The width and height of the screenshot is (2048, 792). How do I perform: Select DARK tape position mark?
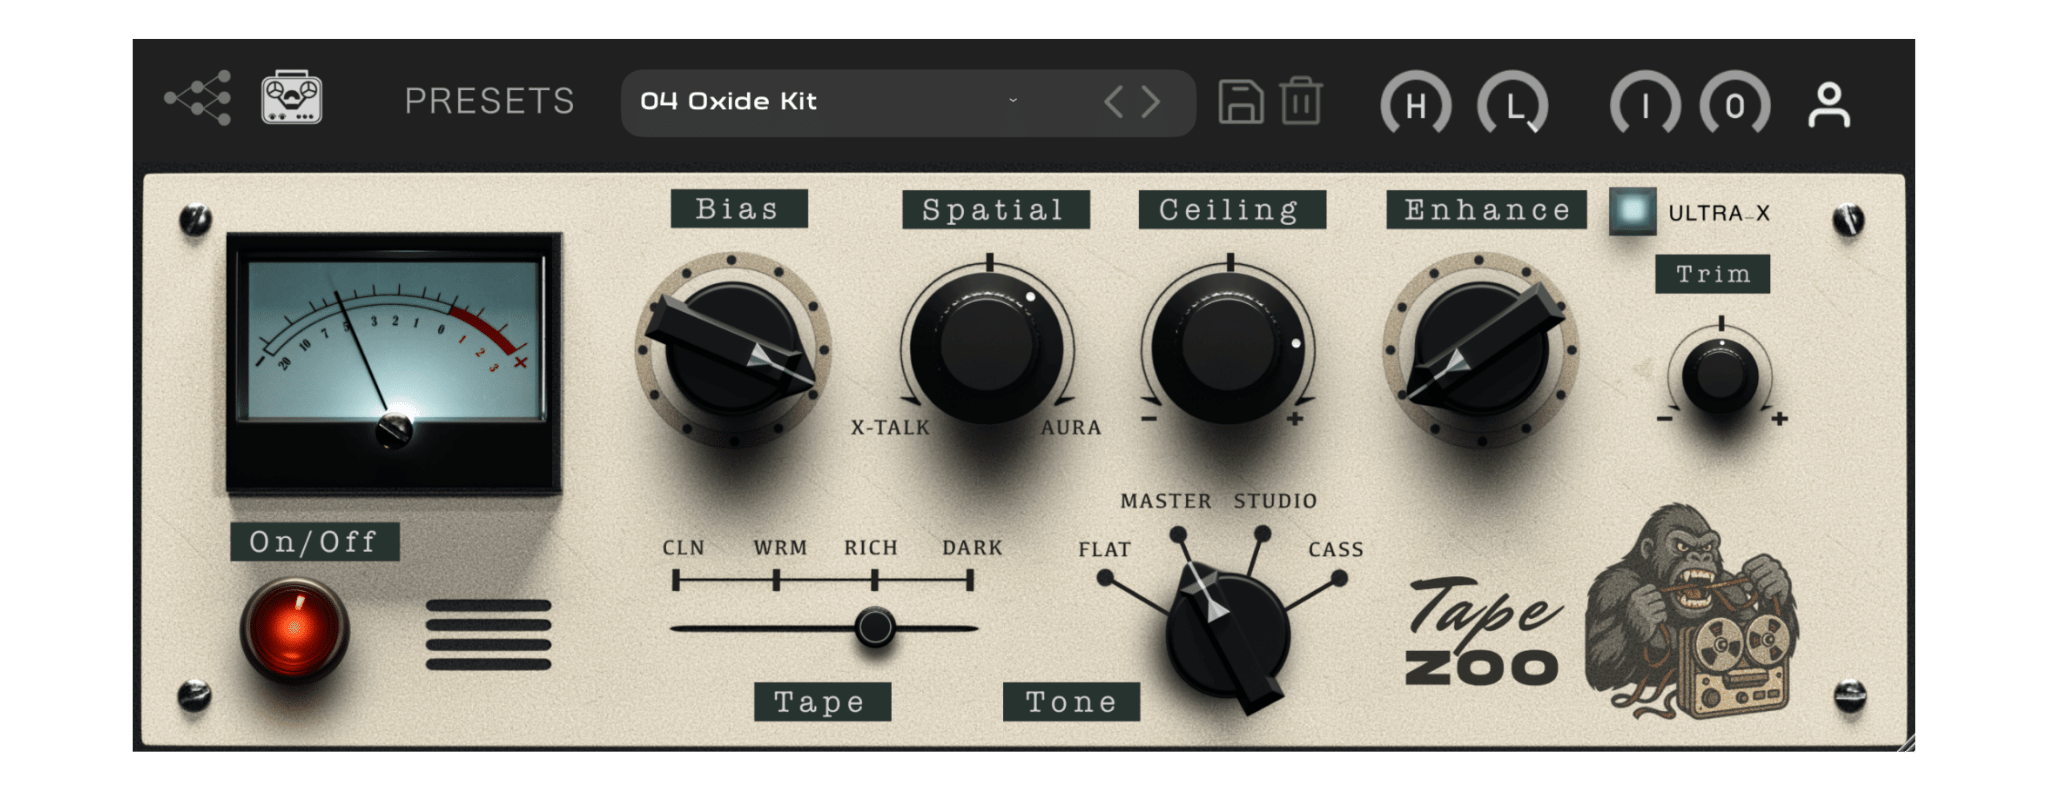click(969, 579)
